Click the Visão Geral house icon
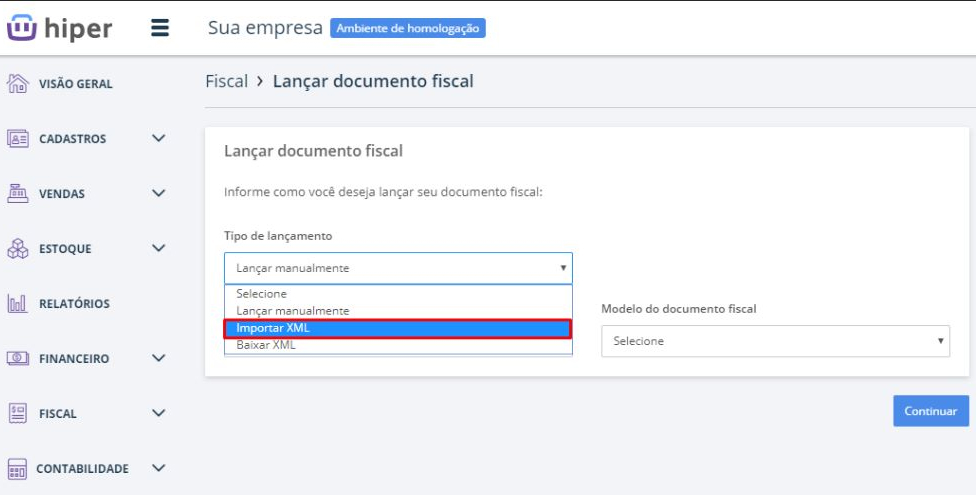 click(x=17, y=84)
